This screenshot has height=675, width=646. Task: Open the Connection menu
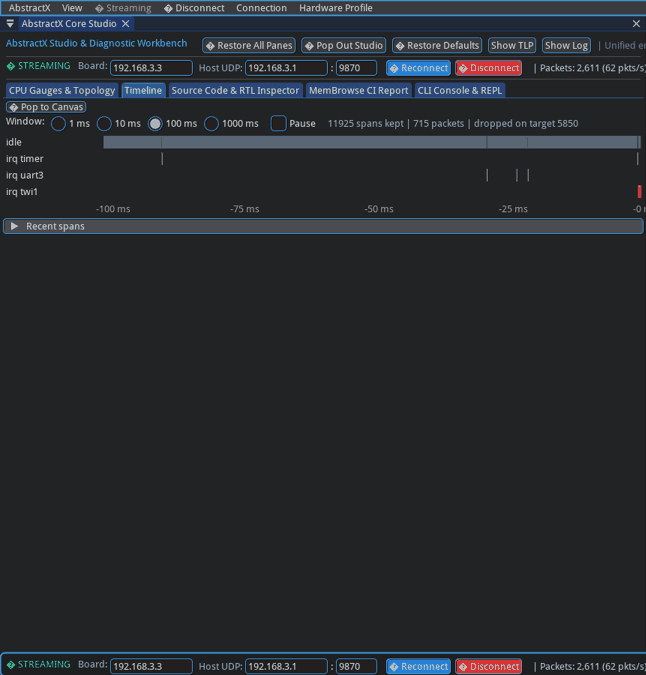pos(261,8)
